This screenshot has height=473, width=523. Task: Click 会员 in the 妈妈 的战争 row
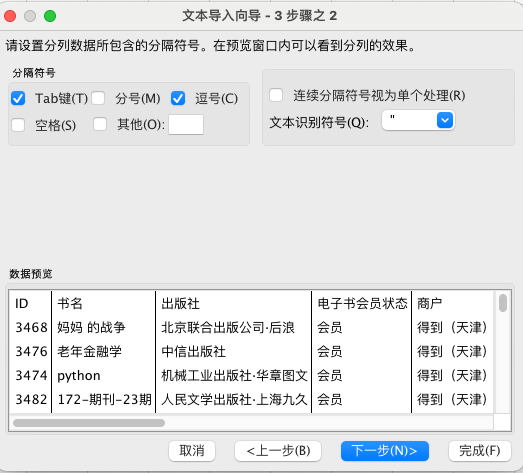point(330,328)
